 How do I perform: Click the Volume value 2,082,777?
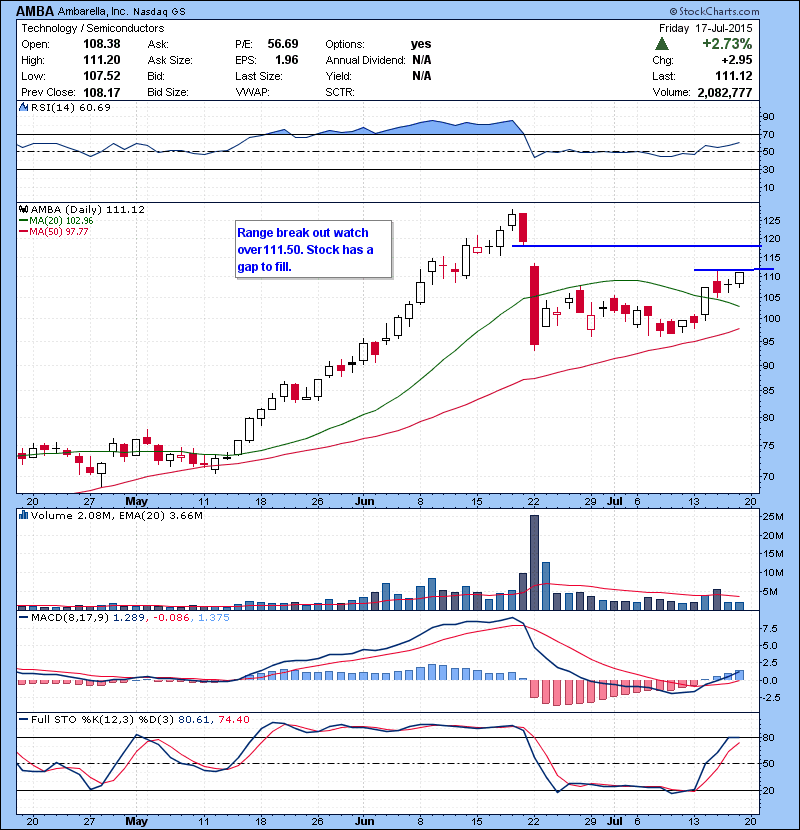(x=724, y=93)
